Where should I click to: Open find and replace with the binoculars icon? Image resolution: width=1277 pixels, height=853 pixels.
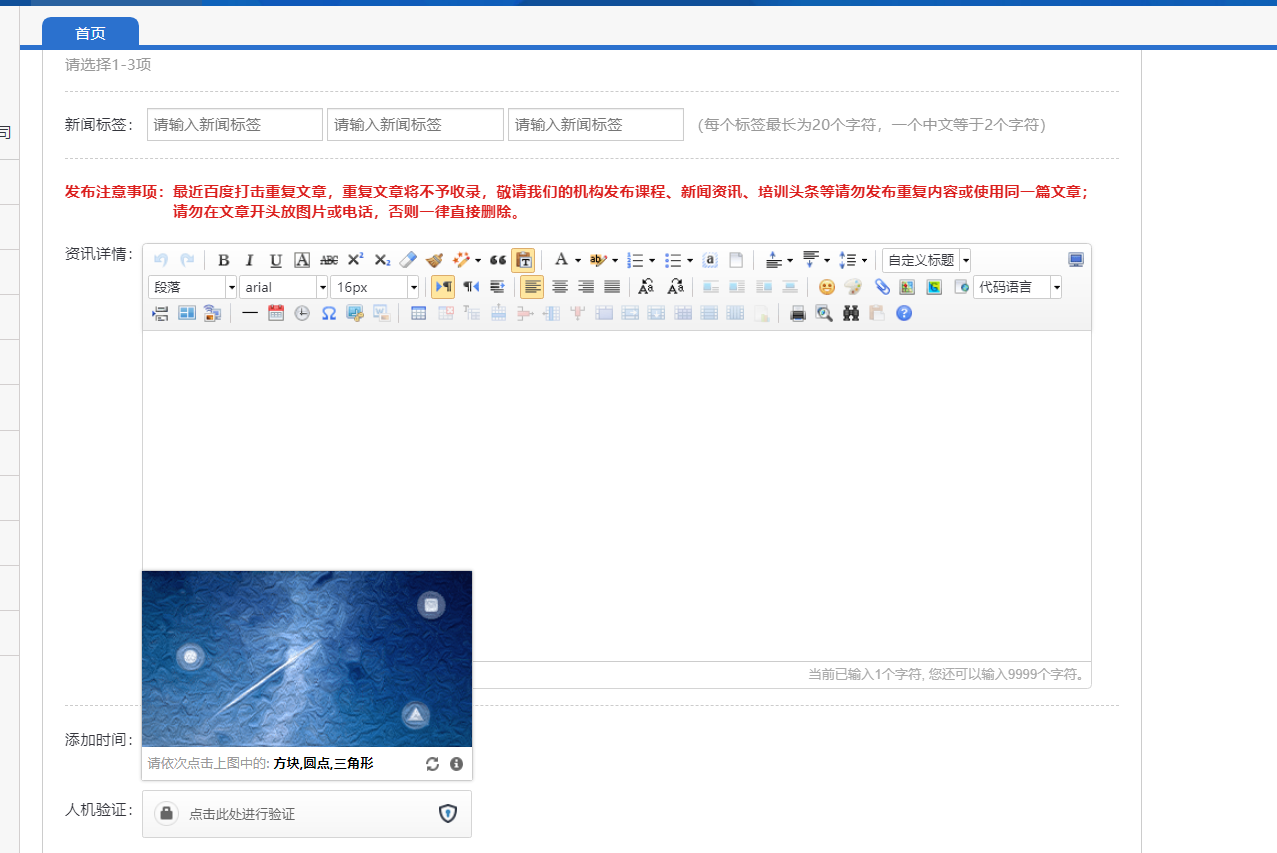(x=850, y=313)
